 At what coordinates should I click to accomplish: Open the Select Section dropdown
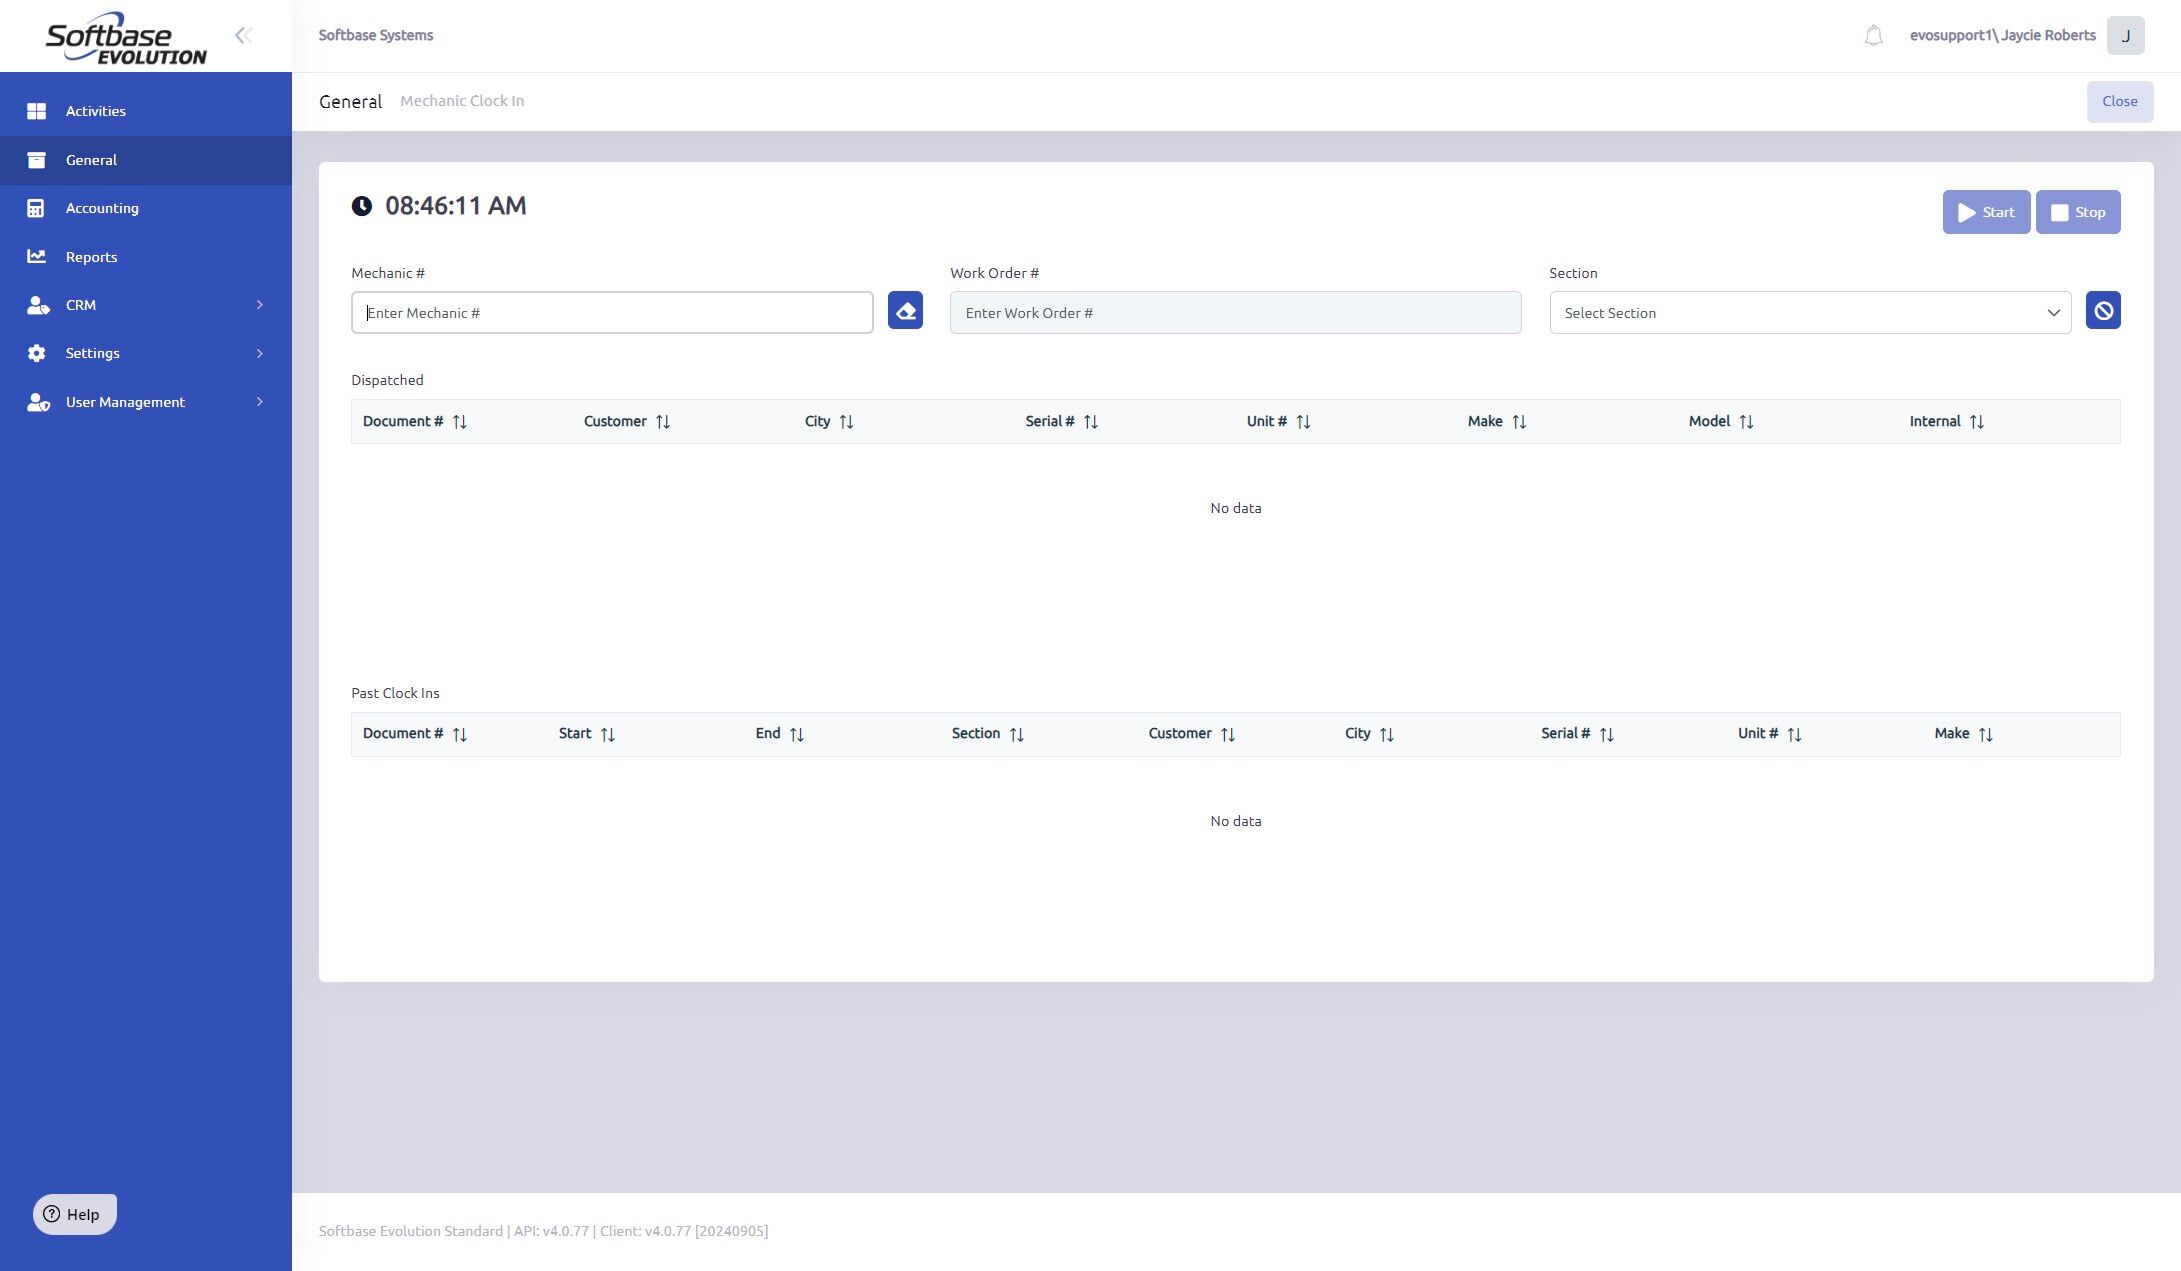[1809, 313]
